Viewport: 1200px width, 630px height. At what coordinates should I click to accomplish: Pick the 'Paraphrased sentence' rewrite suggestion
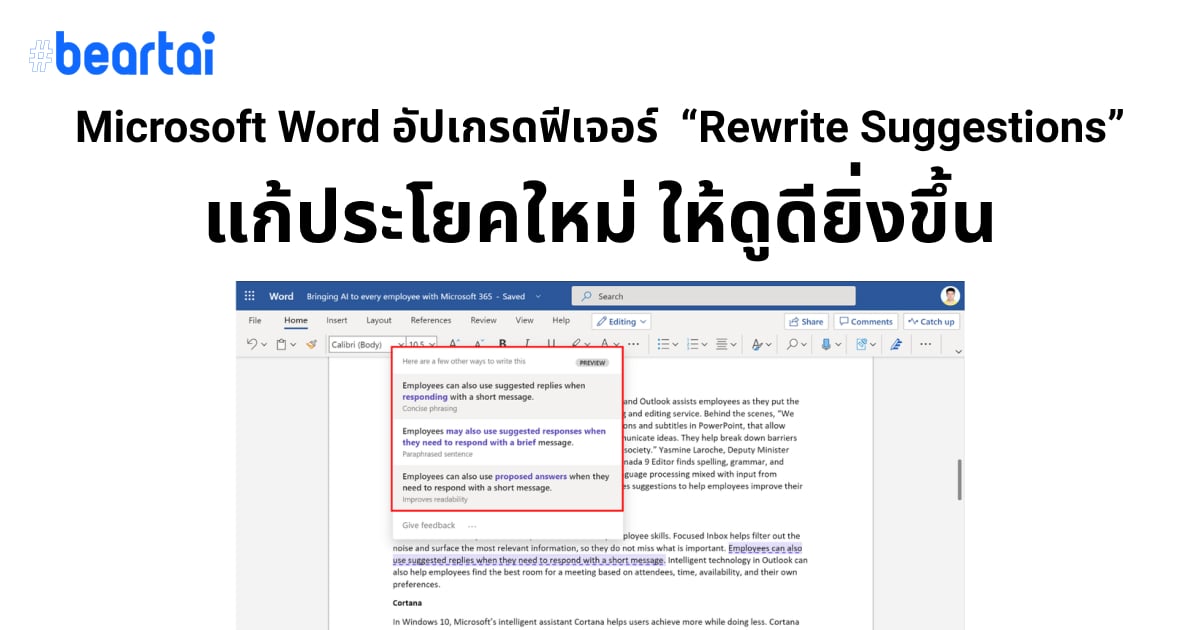coord(507,441)
